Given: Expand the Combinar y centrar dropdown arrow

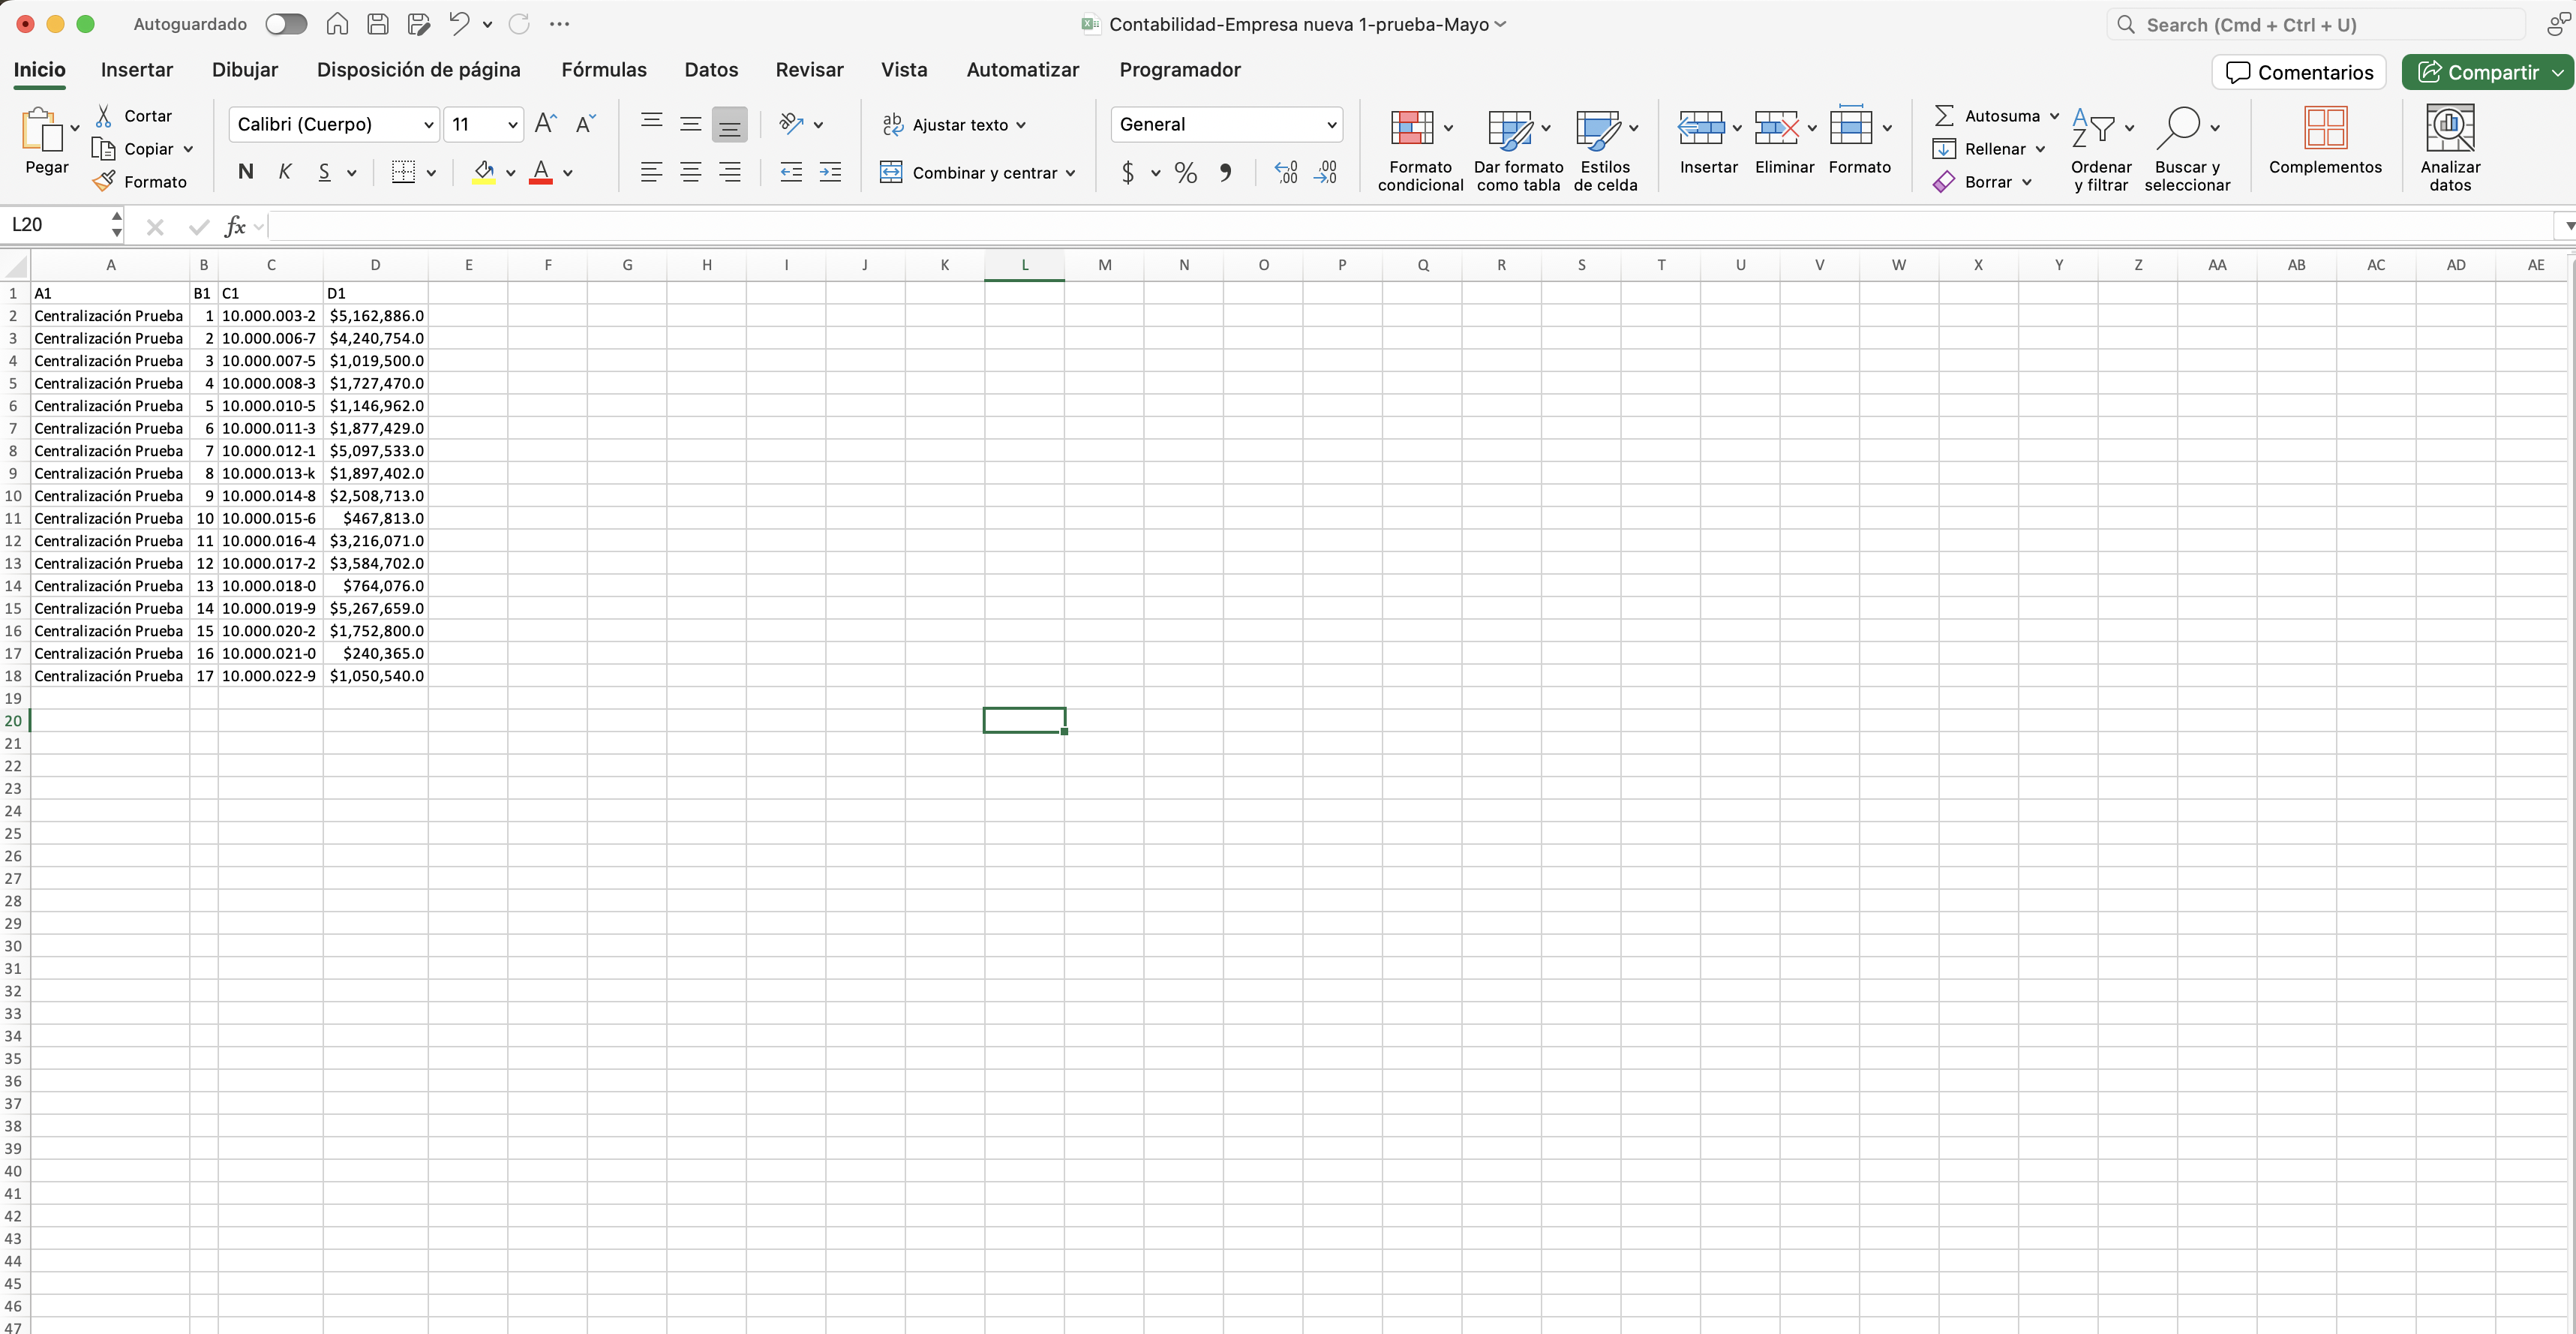Looking at the screenshot, I should 1071,173.
